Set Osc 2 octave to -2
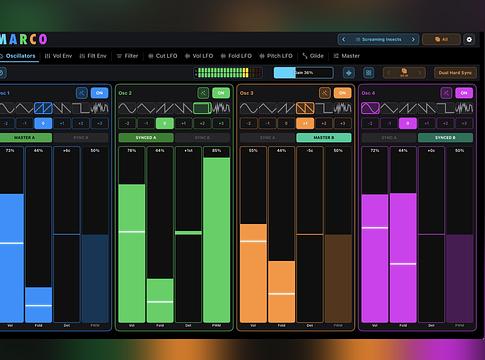Image resolution: width=485 pixels, height=360 pixels. [x=127, y=124]
